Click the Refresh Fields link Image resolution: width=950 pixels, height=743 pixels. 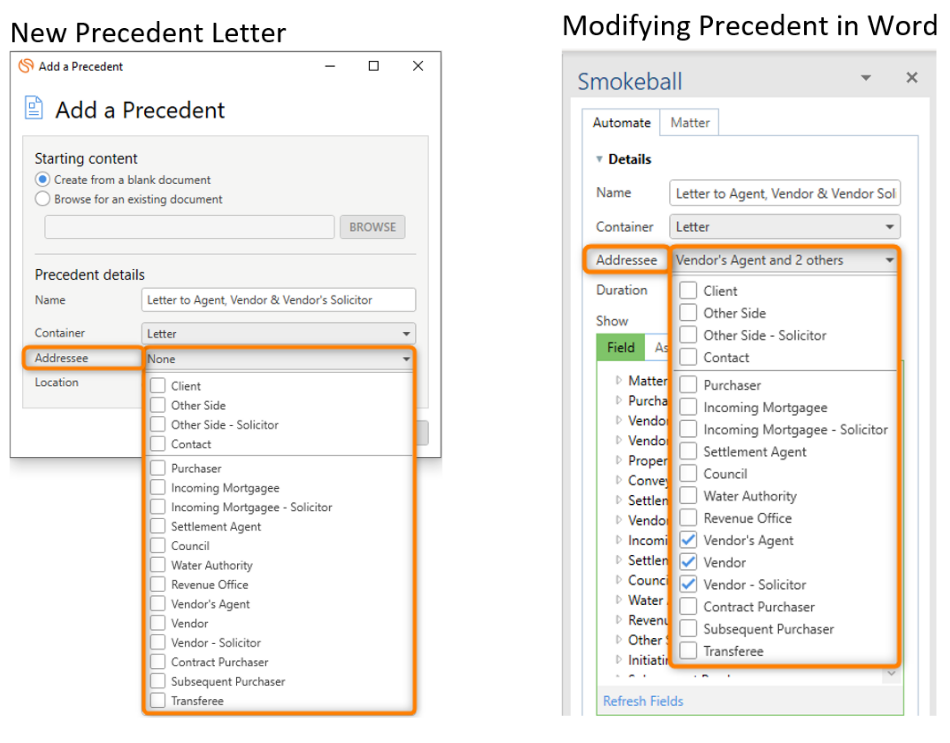coord(643,701)
